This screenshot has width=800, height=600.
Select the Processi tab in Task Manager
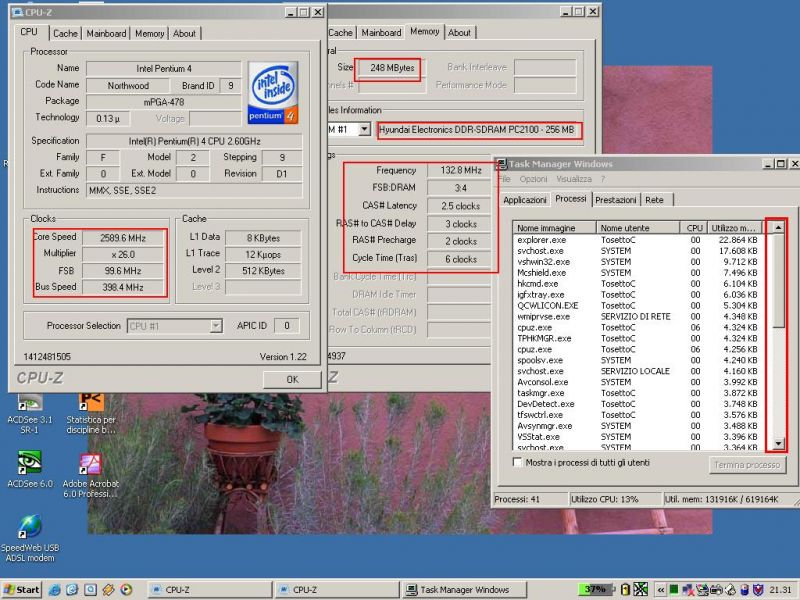(x=571, y=199)
